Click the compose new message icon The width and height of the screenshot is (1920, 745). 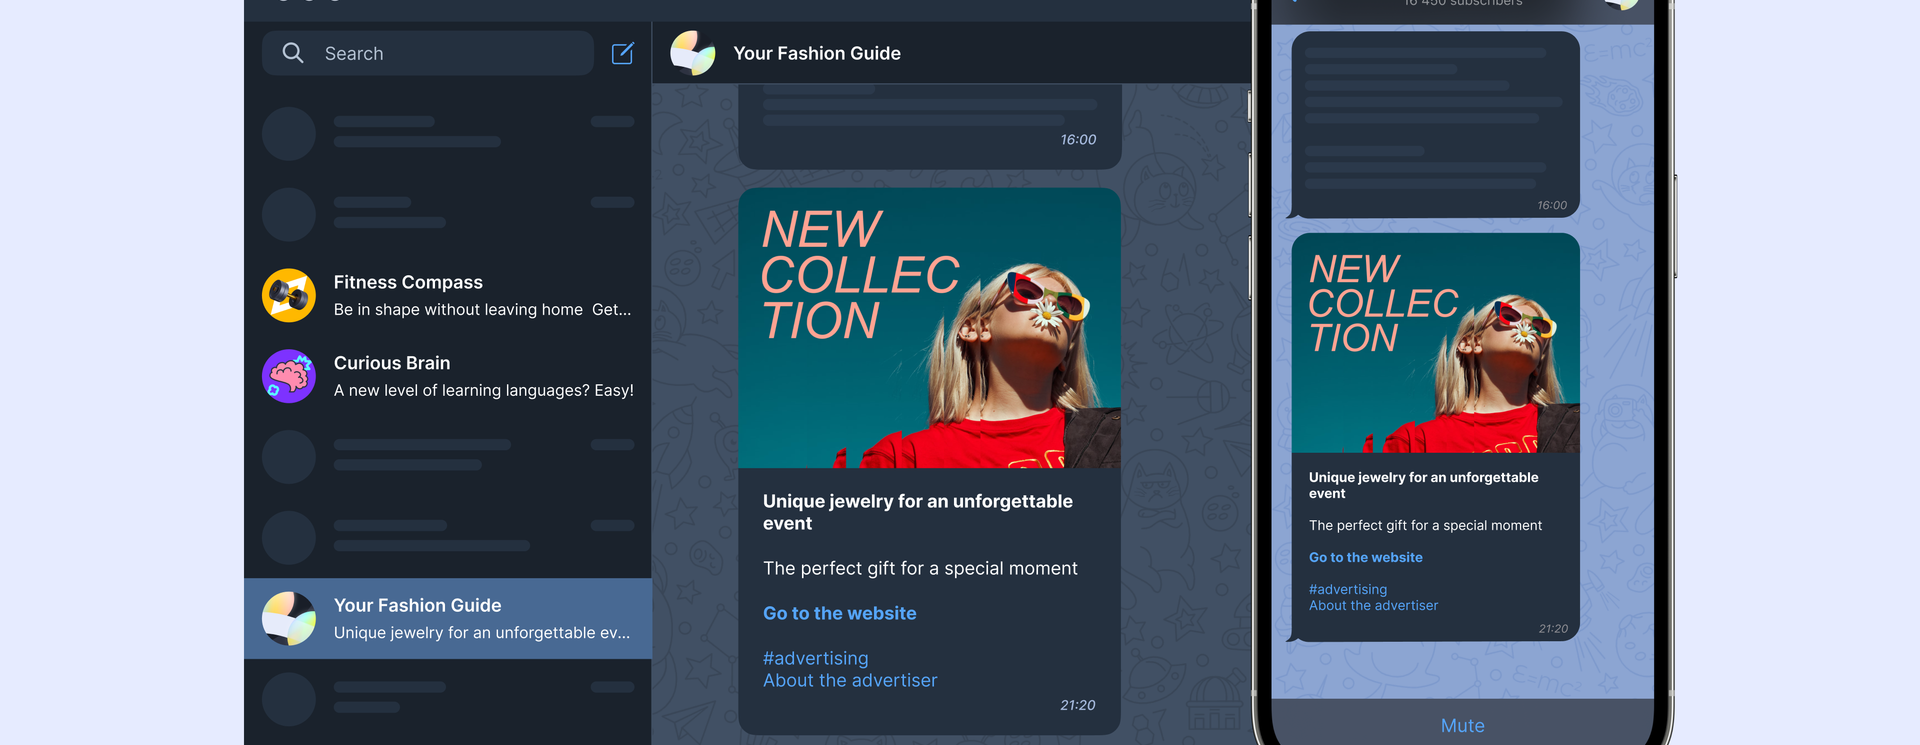click(x=622, y=53)
